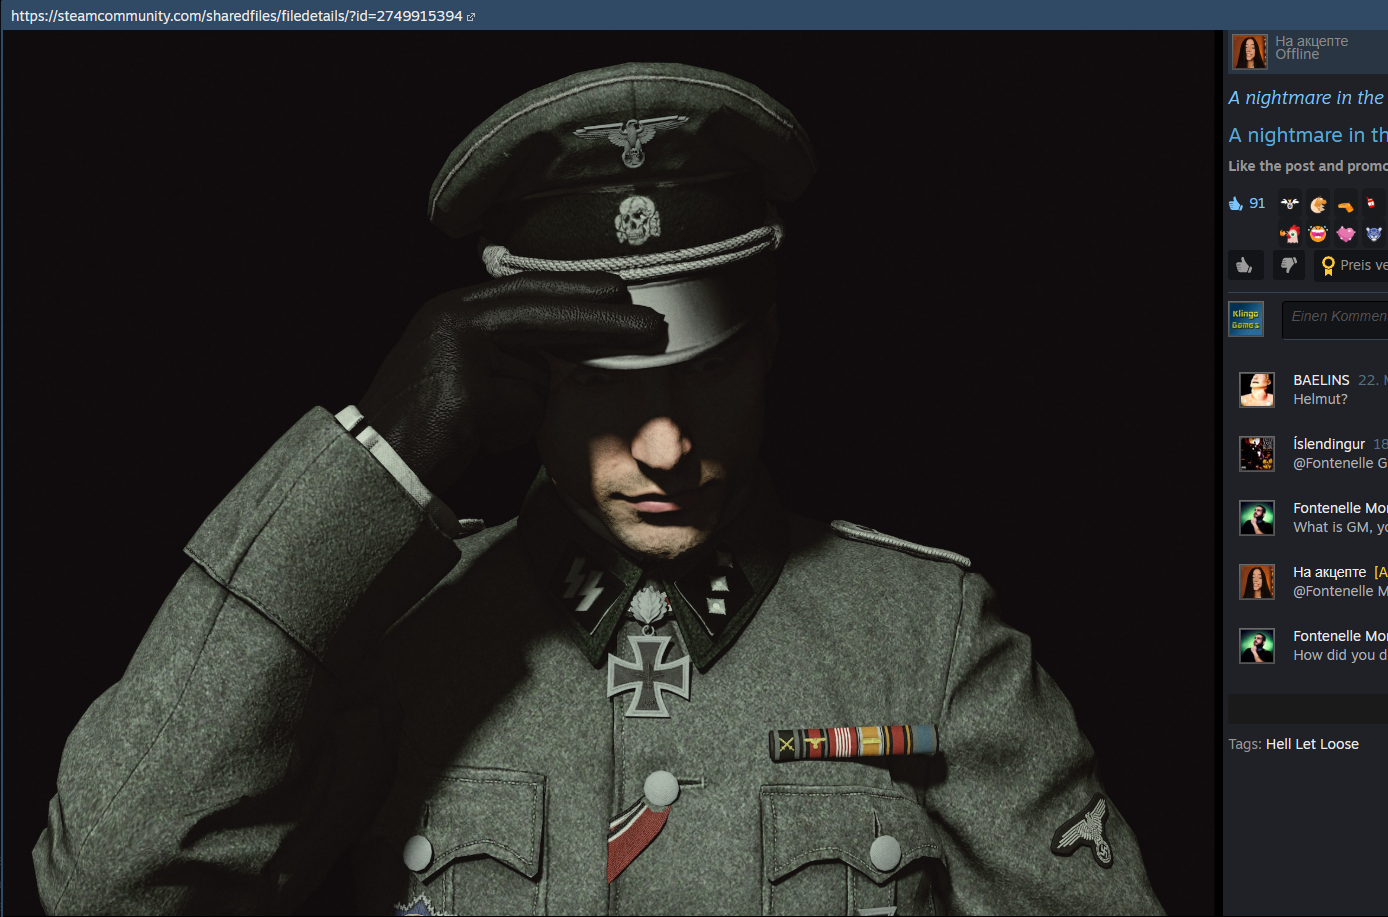Click the thumbs down rate button
The height and width of the screenshot is (917, 1388).
[x=1288, y=265]
